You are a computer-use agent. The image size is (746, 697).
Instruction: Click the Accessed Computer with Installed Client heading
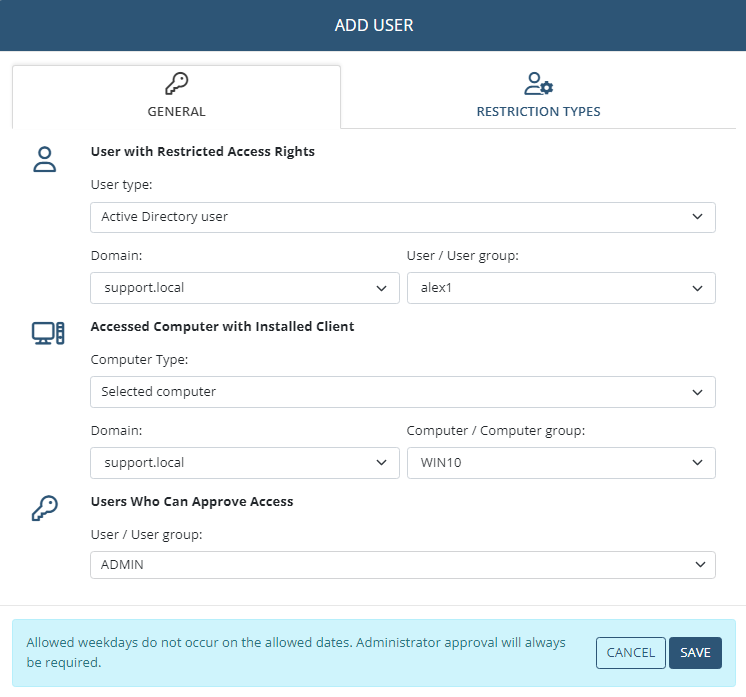click(222, 326)
